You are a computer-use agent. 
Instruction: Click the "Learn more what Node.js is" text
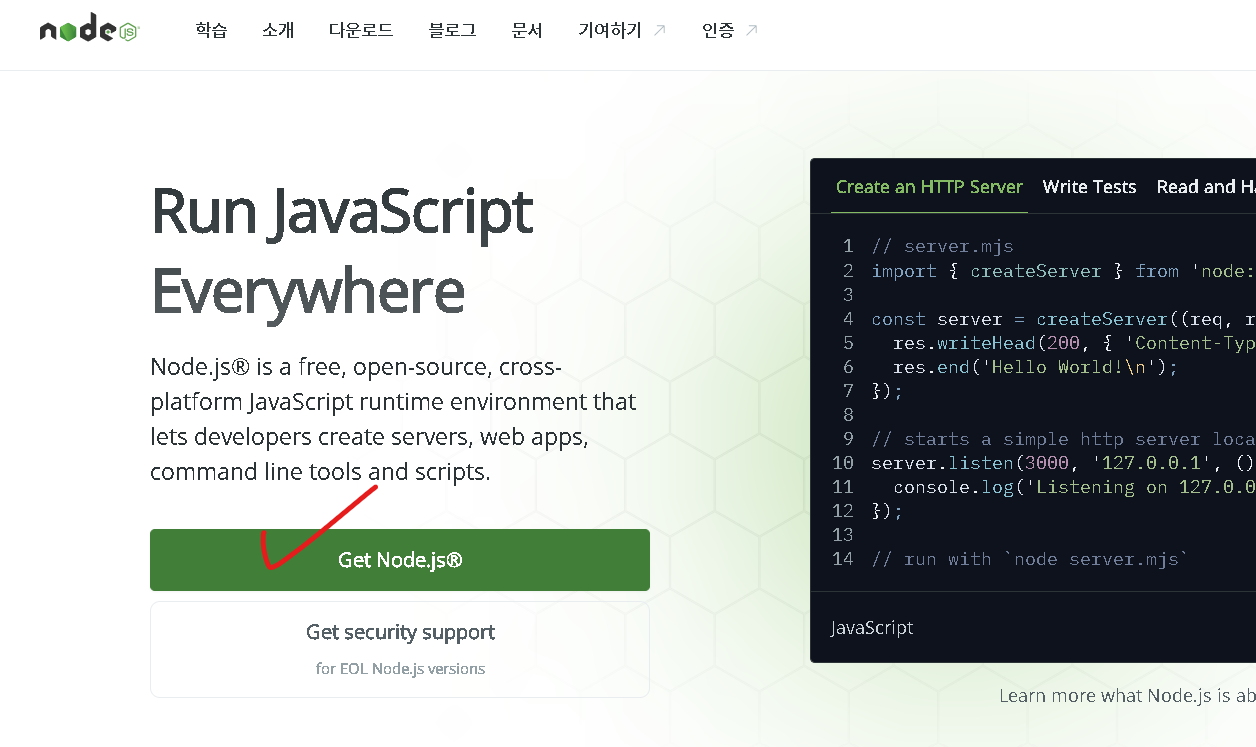(x=1127, y=696)
